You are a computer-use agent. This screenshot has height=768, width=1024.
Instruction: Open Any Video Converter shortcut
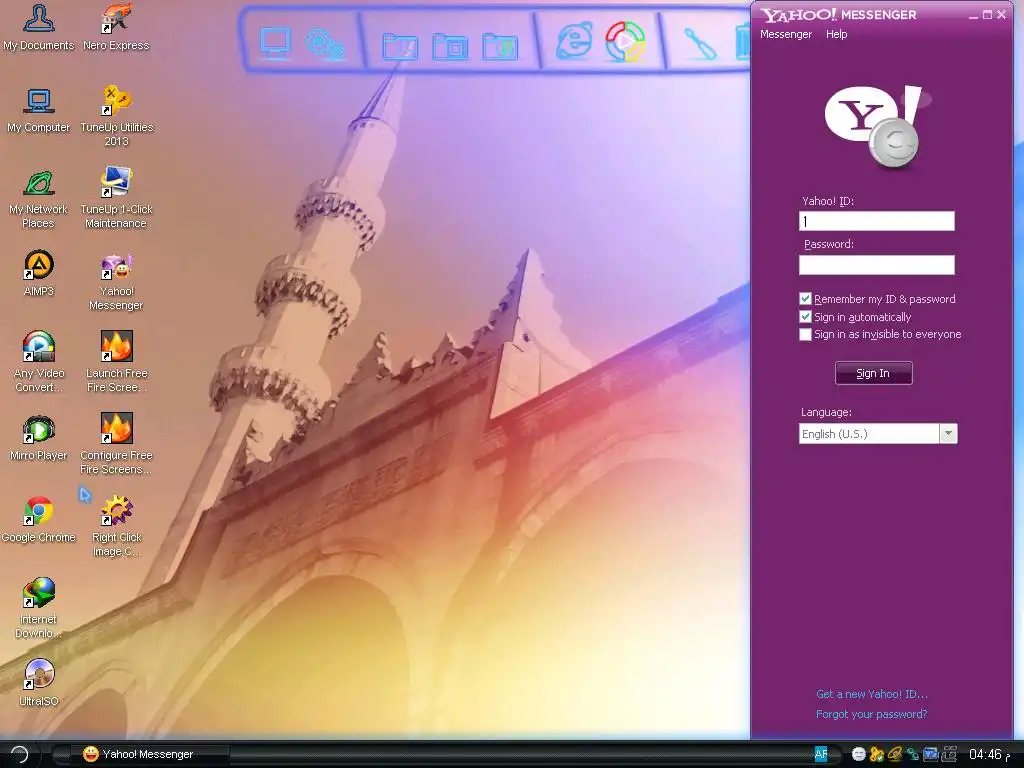point(39,362)
